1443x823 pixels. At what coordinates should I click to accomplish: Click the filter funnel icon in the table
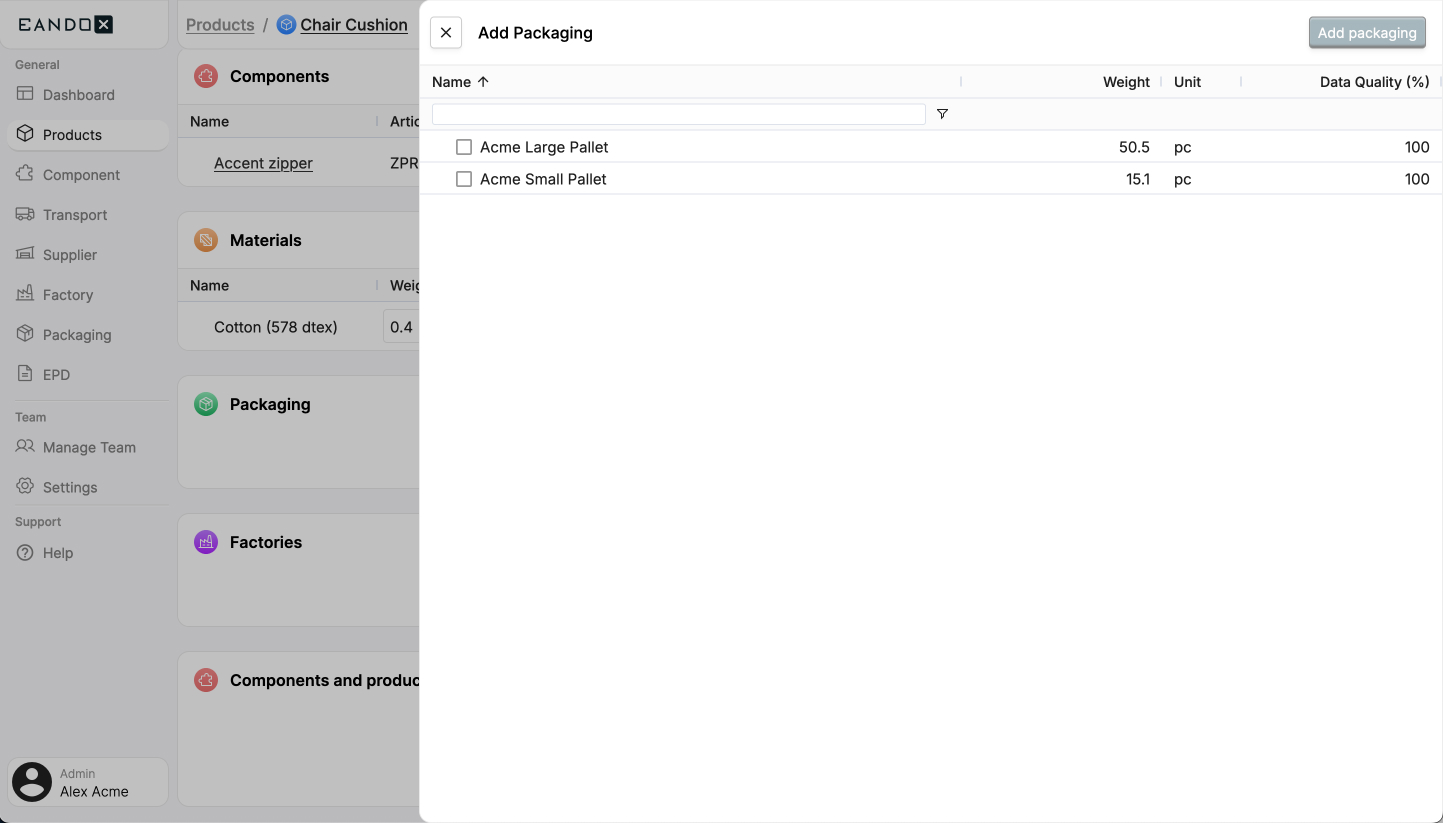(942, 114)
